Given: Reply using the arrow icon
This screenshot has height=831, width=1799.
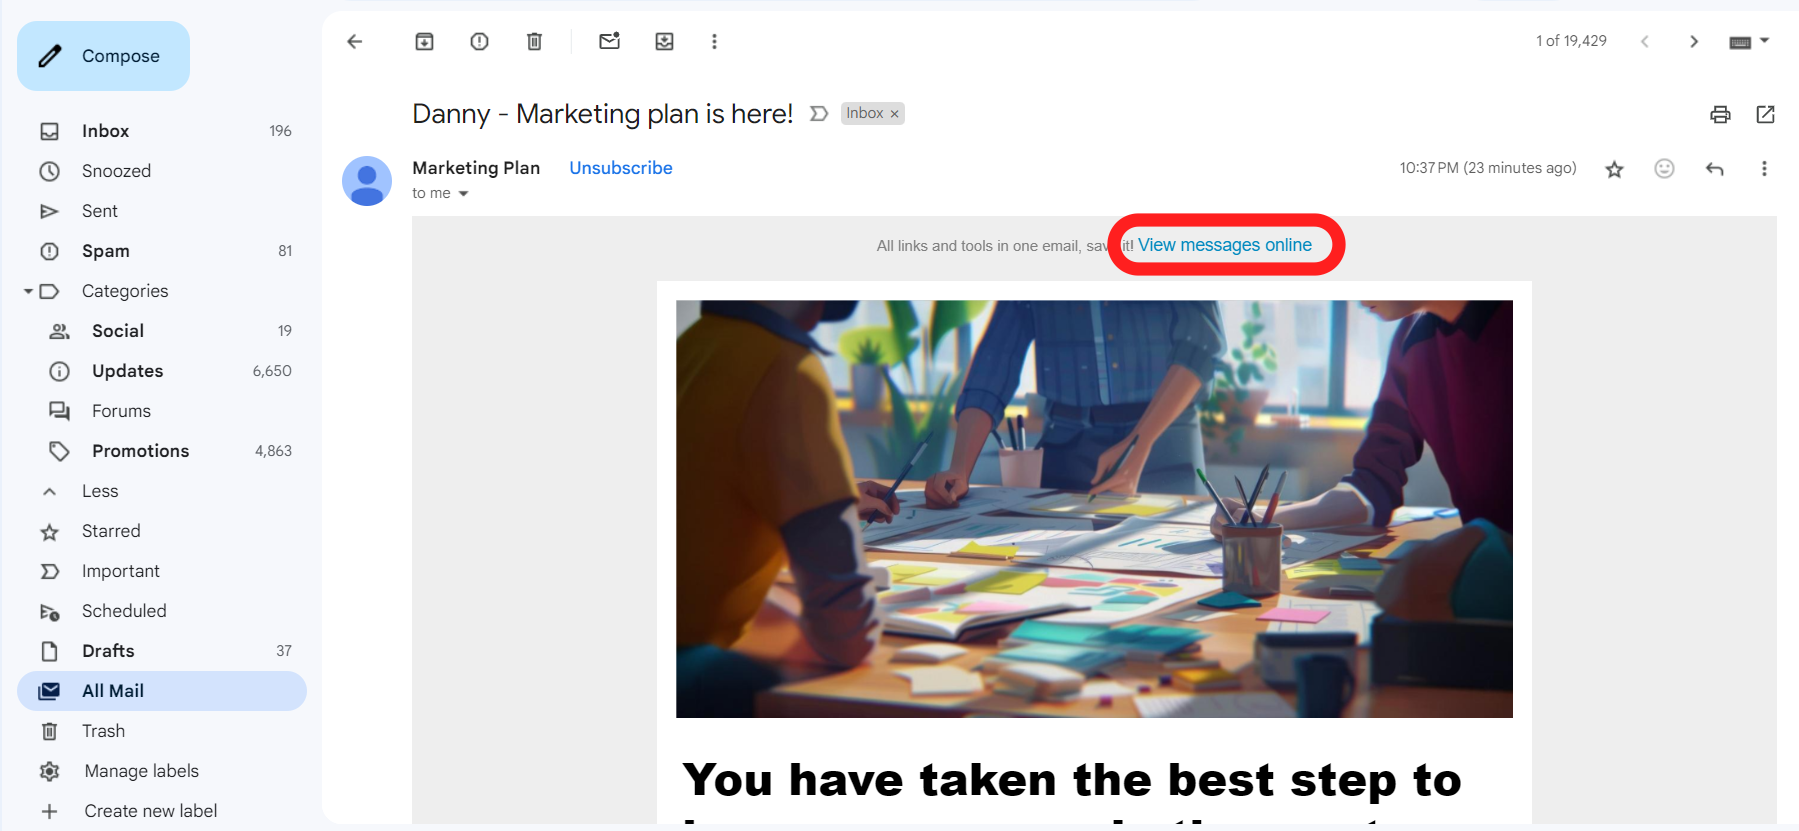Looking at the screenshot, I should click(x=1714, y=169).
